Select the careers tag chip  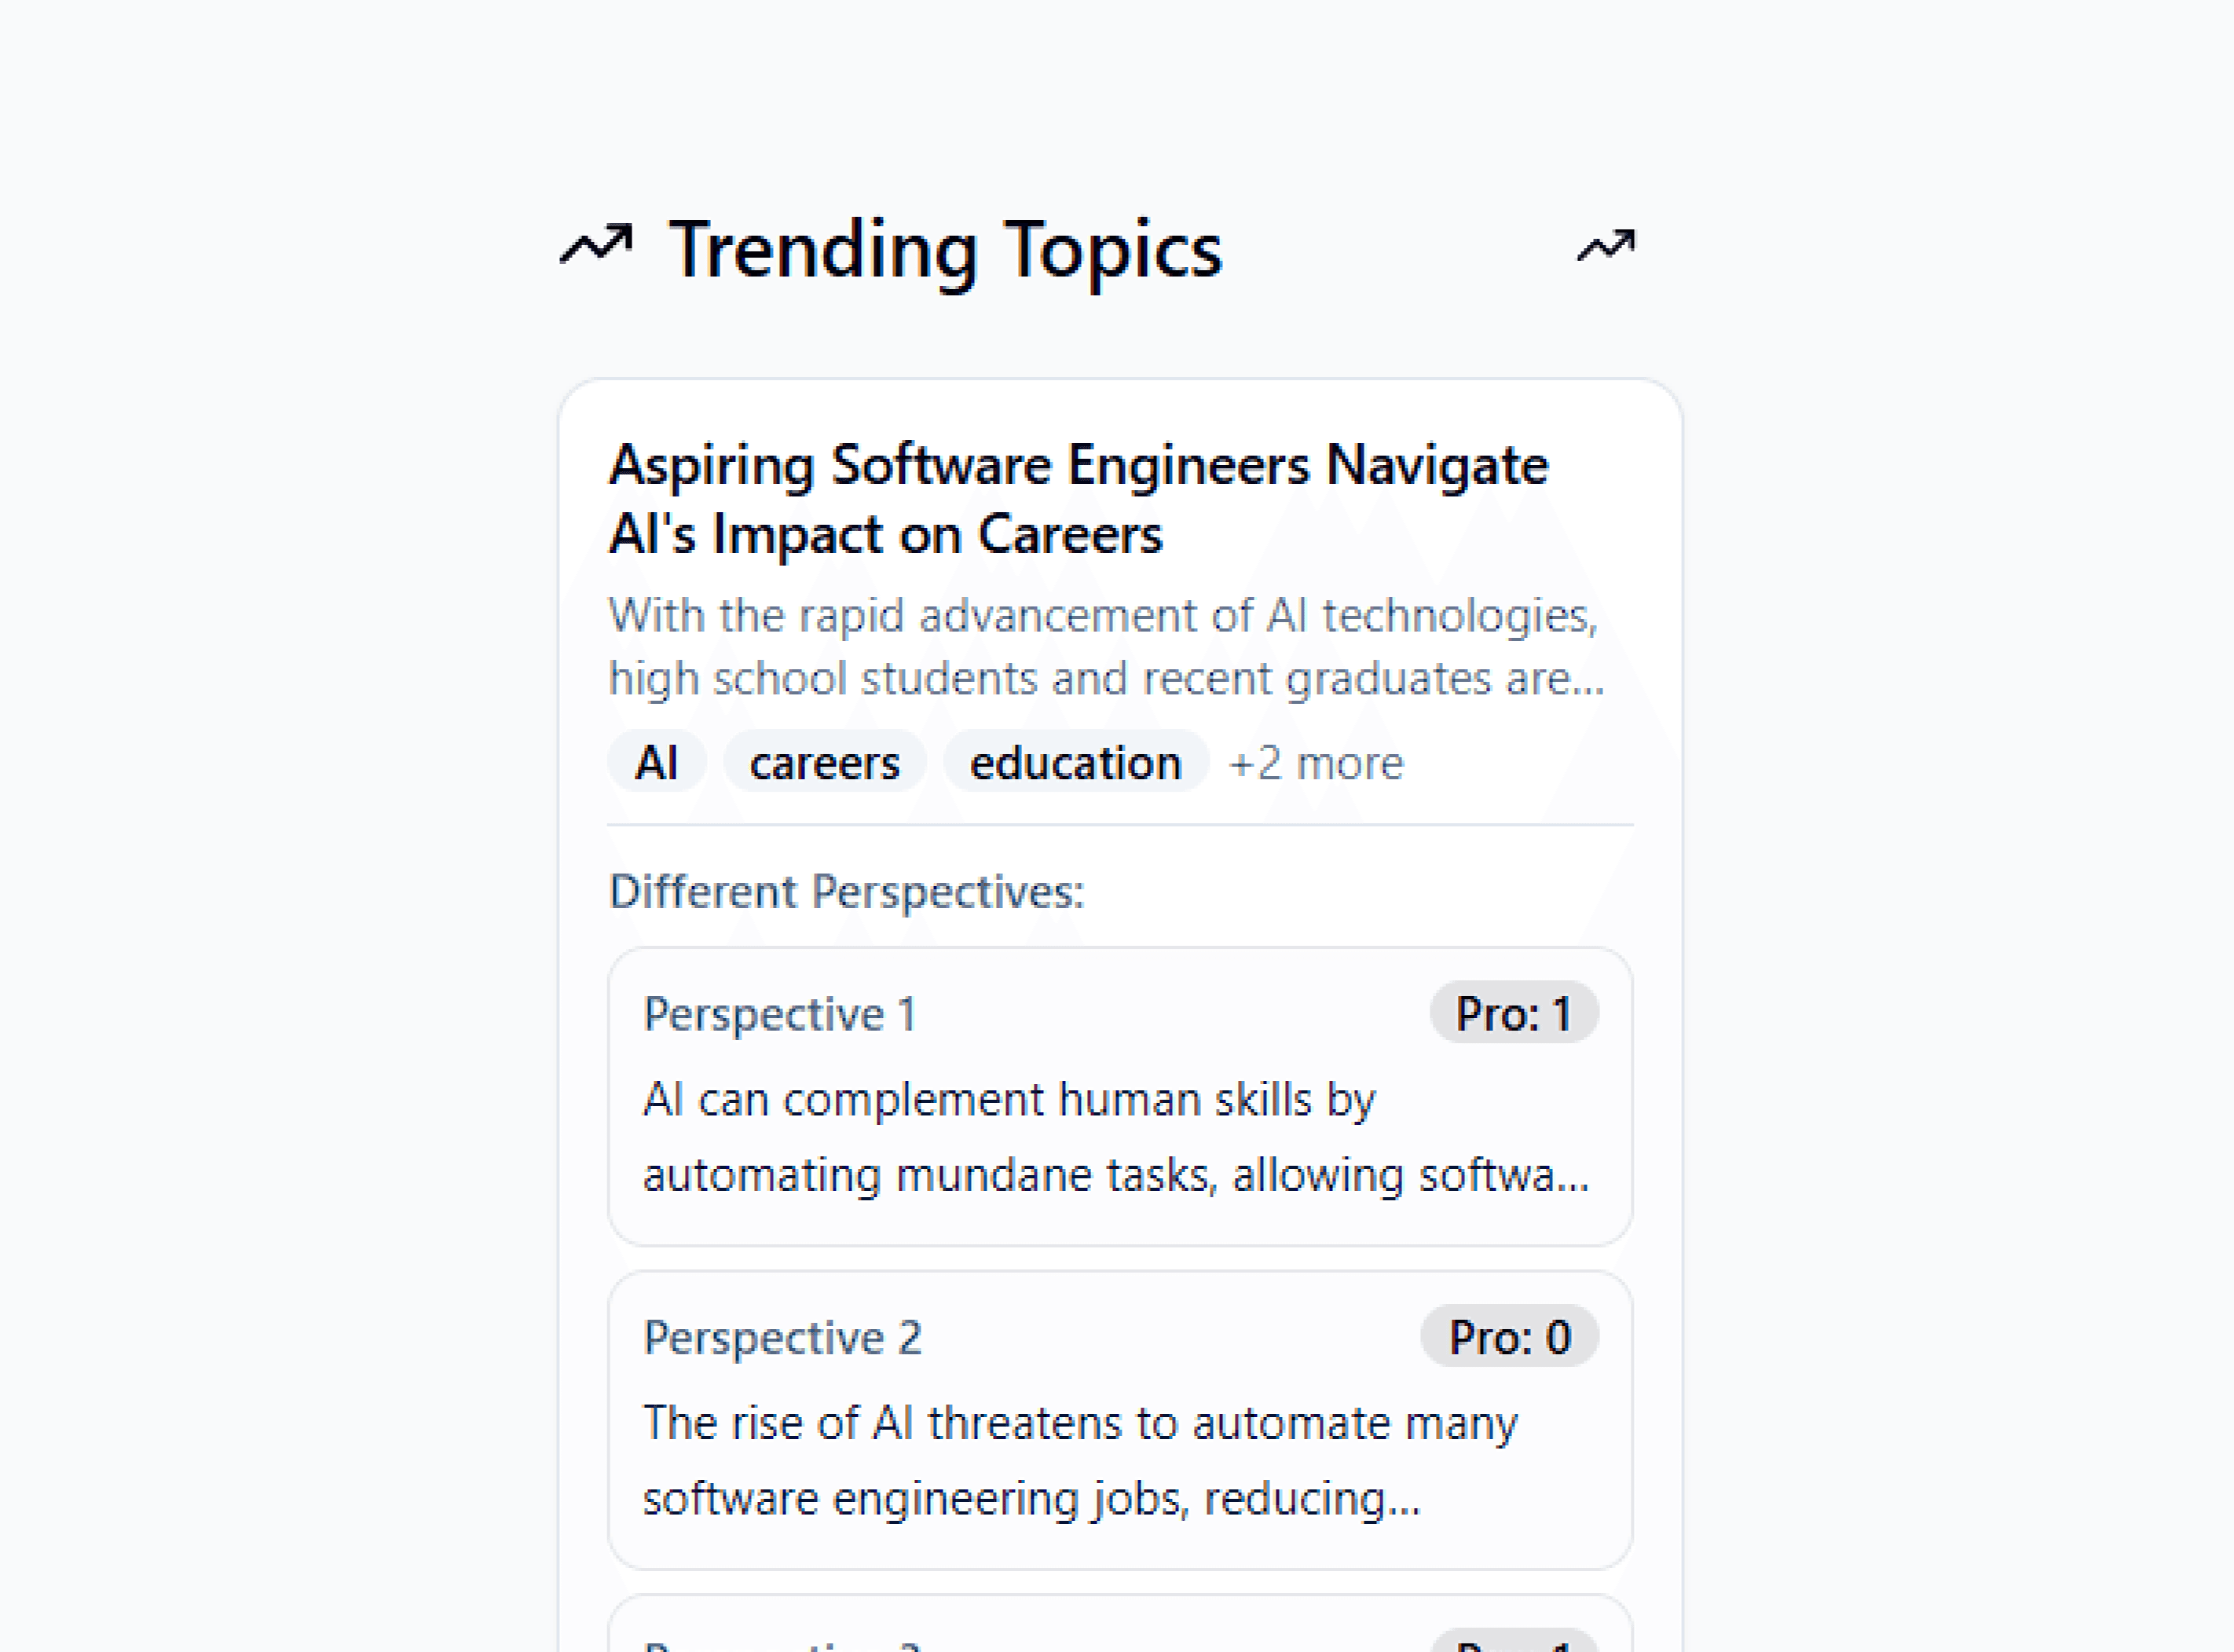[x=825, y=763]
